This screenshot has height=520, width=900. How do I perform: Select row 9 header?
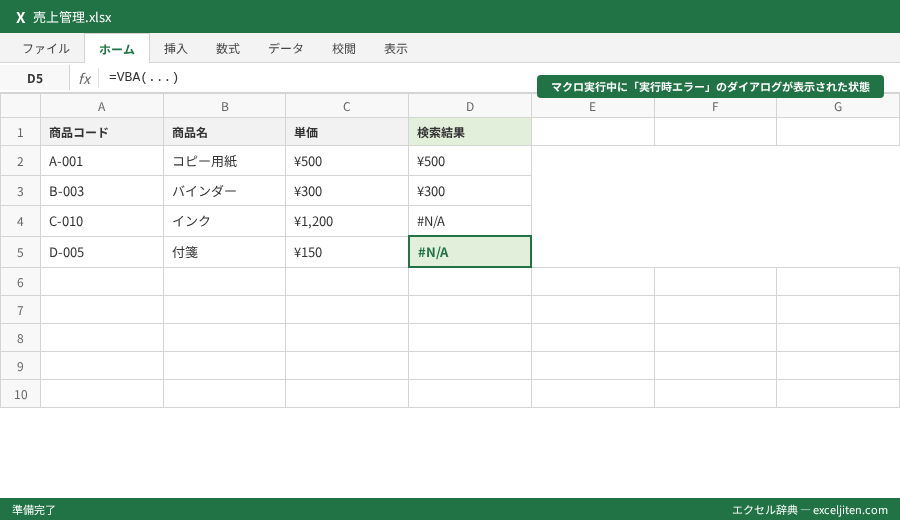20,366
